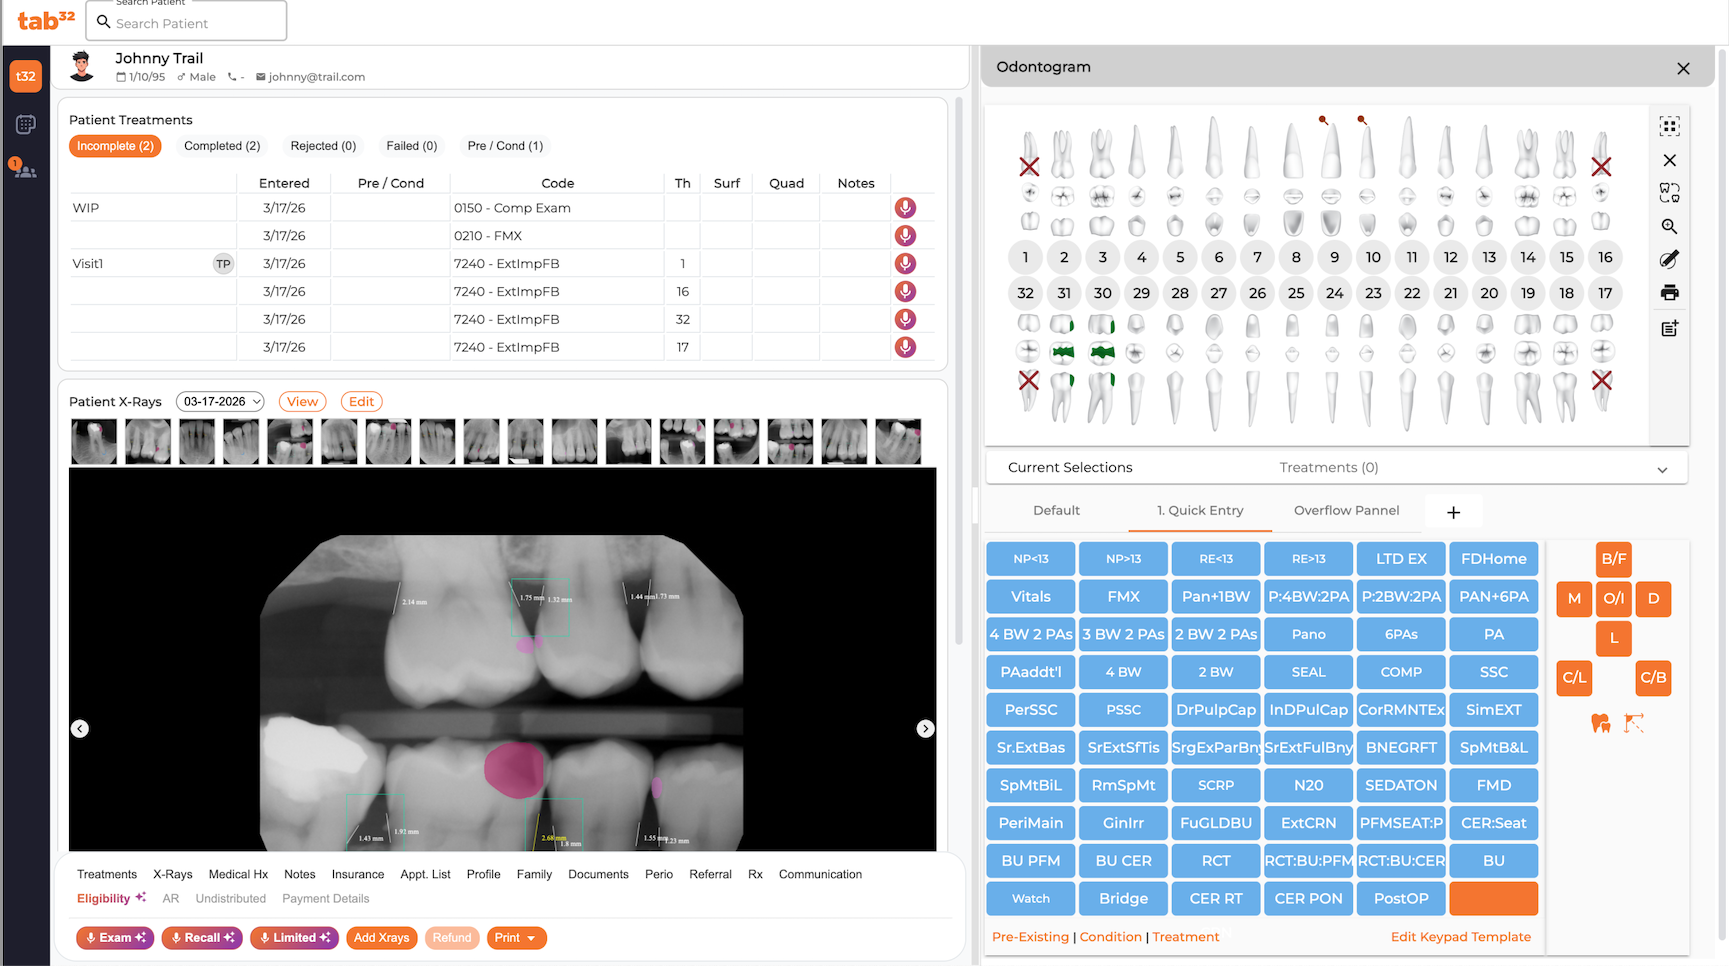Viewport: 1729px width, 966px height.
Task: Select the first x-ray thumbnail
Action: 94,441
